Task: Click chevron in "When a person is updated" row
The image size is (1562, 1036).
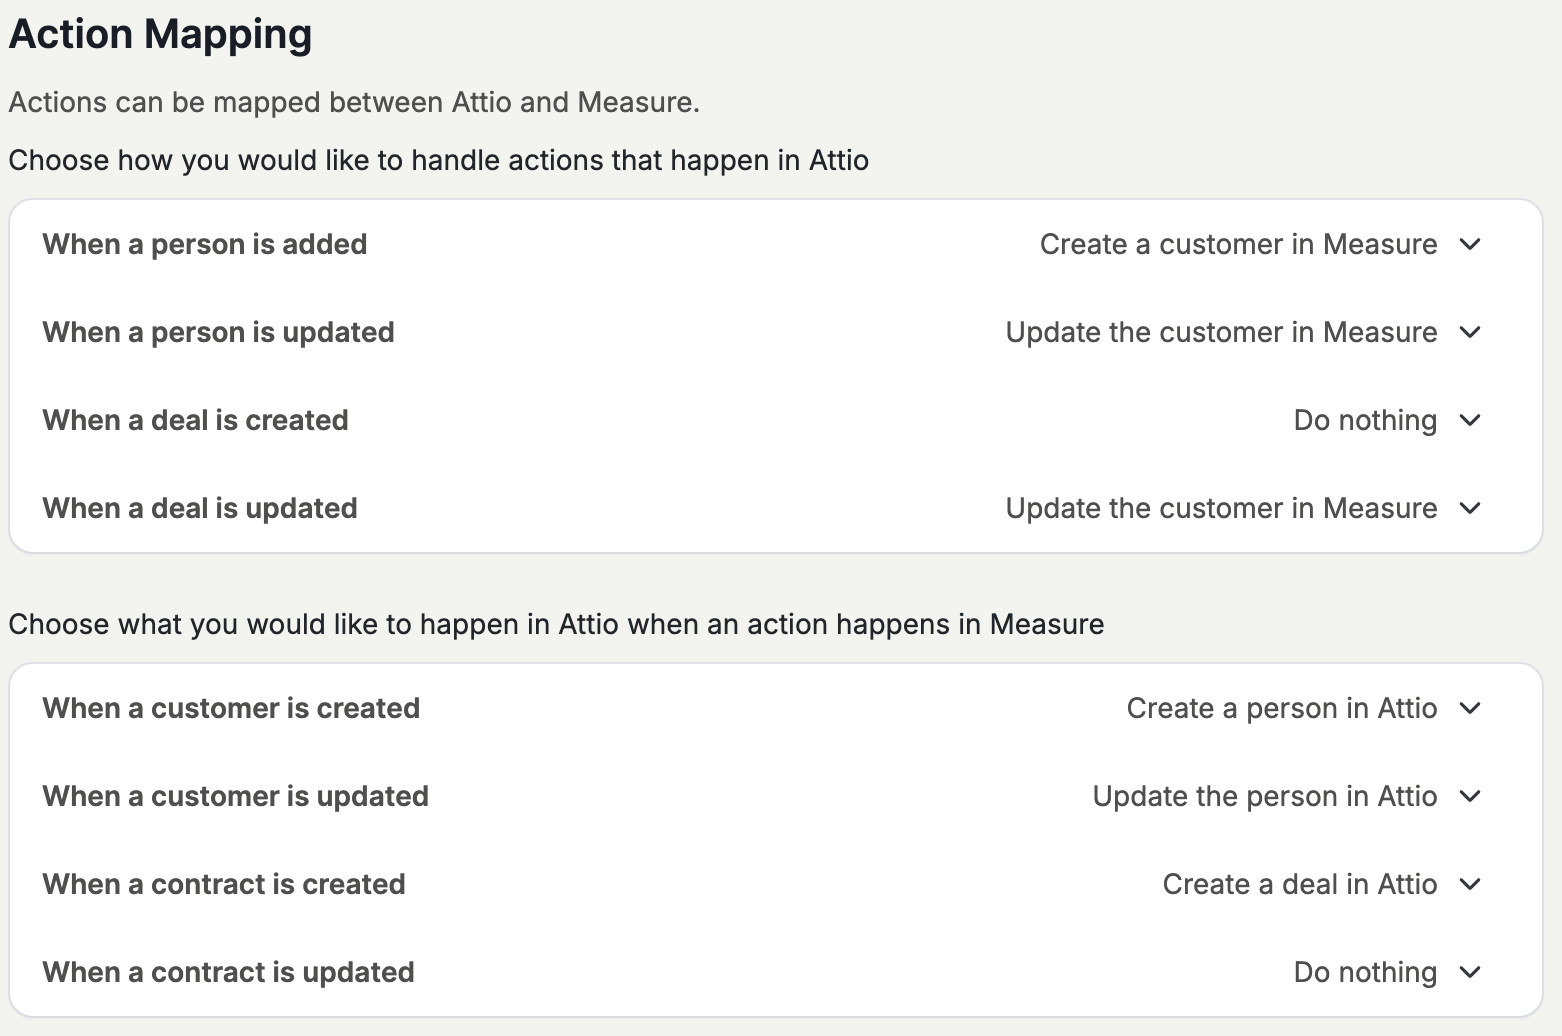Action: 1470,333
